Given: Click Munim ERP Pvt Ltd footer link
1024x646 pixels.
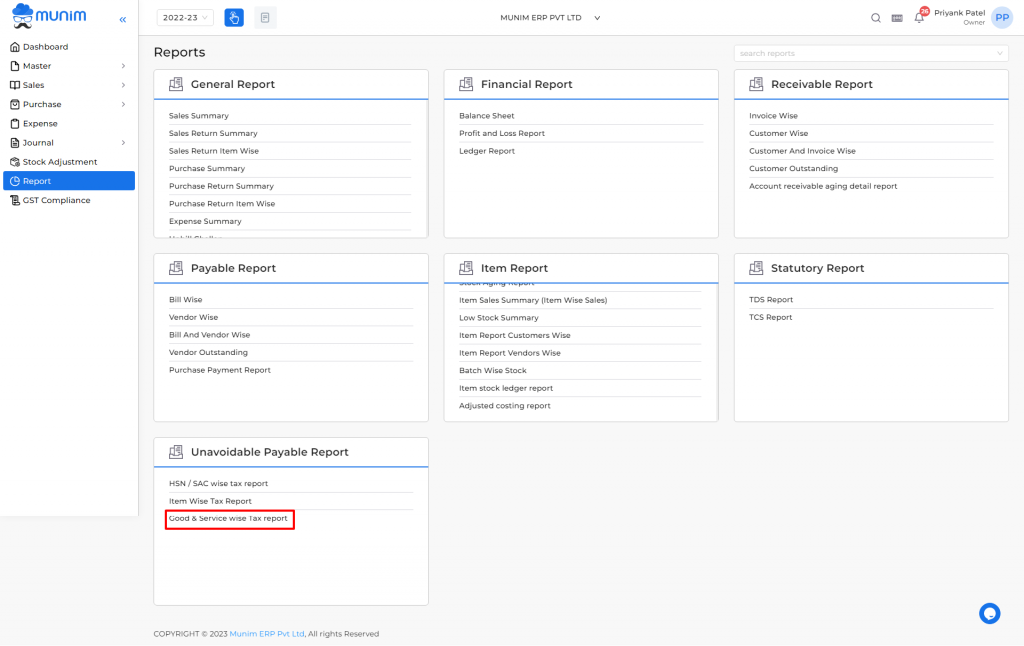Looking at the screenshot, I should 266,634.
